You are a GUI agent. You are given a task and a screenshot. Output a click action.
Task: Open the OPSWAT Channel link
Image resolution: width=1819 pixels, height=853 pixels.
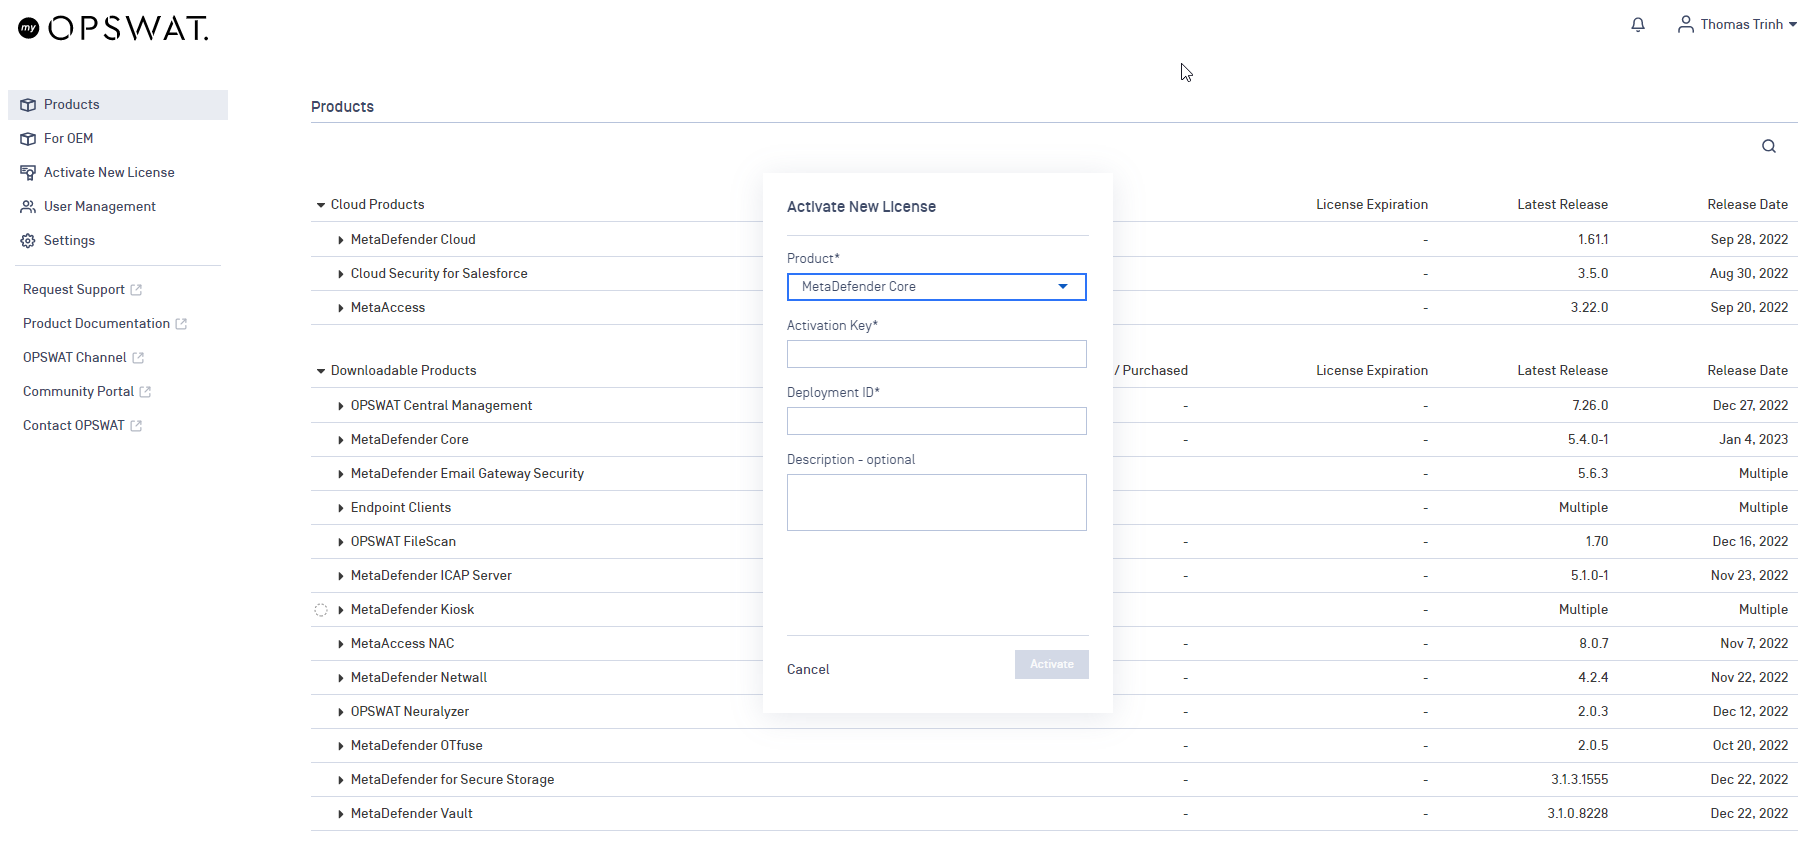[x=75, y=358]
